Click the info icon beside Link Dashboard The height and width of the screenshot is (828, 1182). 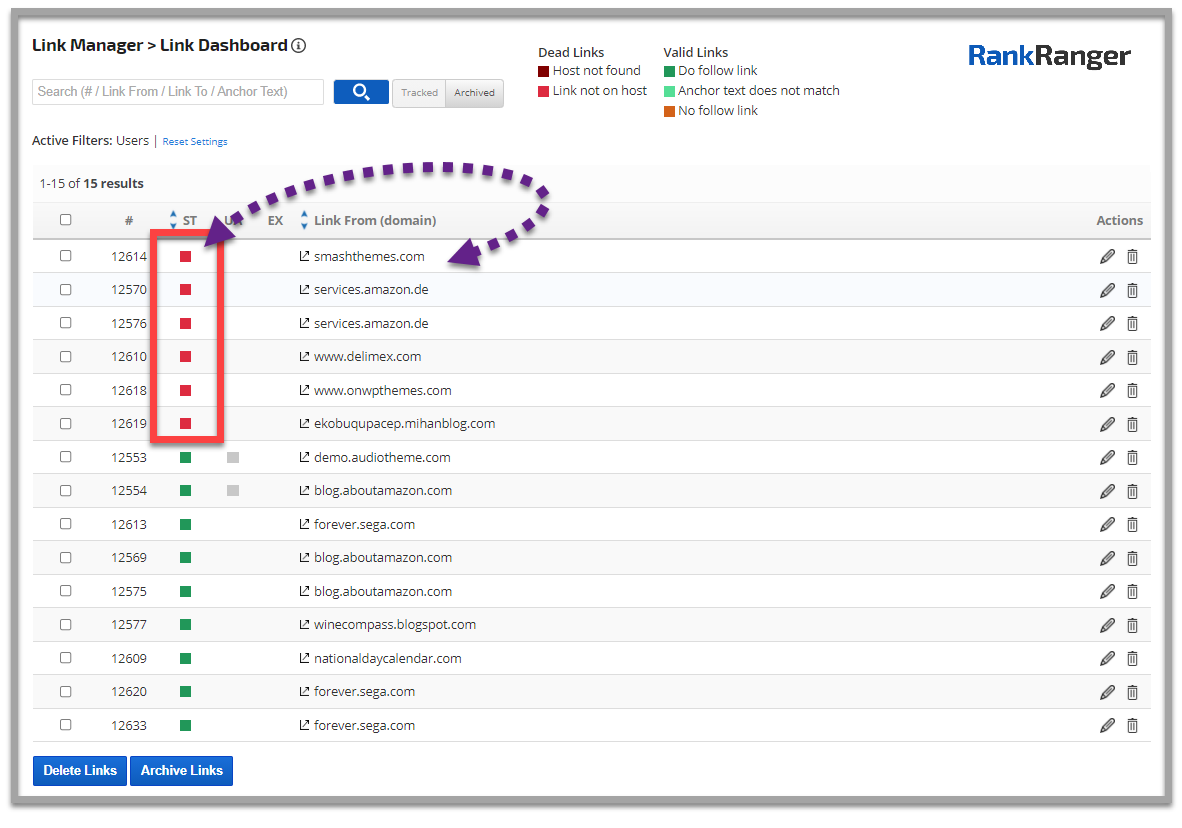(298, 46)
